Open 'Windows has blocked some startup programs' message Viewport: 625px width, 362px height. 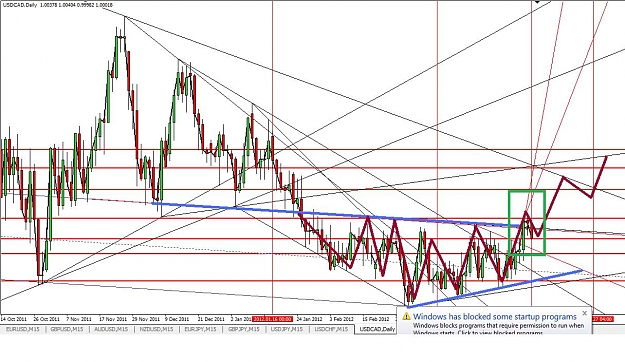pos(495,317)
